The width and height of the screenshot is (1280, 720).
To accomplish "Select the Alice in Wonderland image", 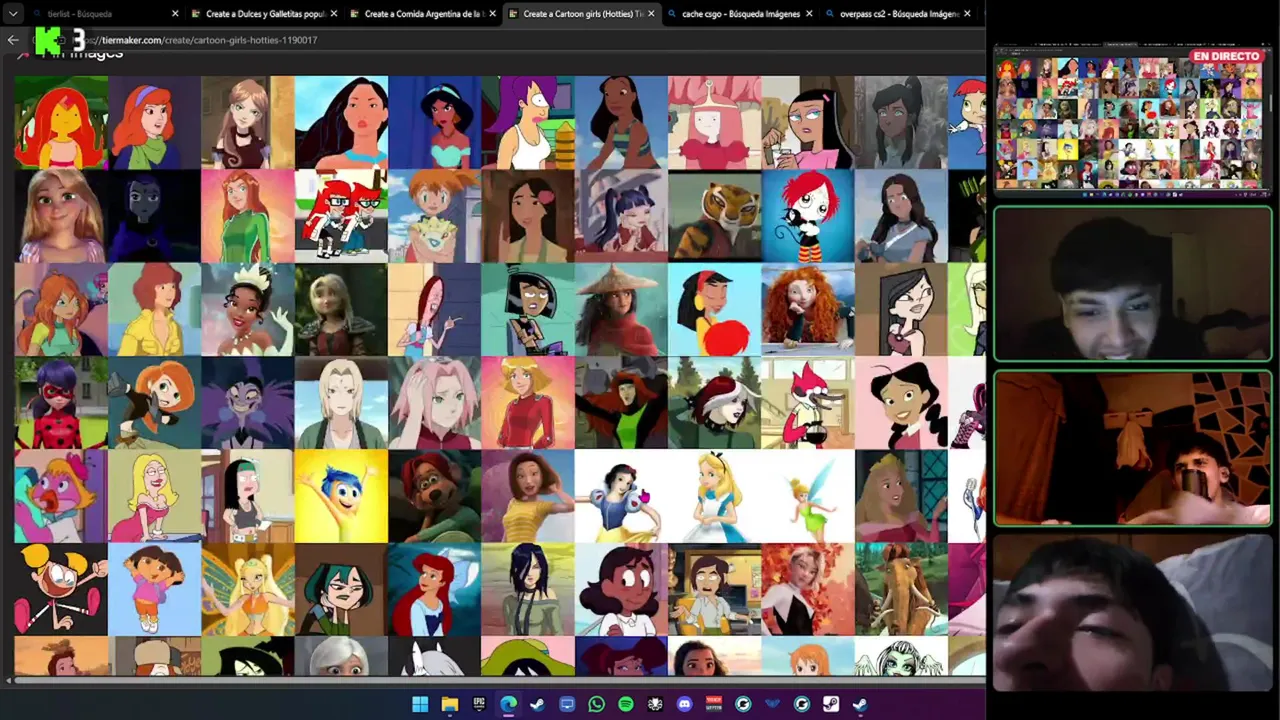I will (x=714, y=497).
